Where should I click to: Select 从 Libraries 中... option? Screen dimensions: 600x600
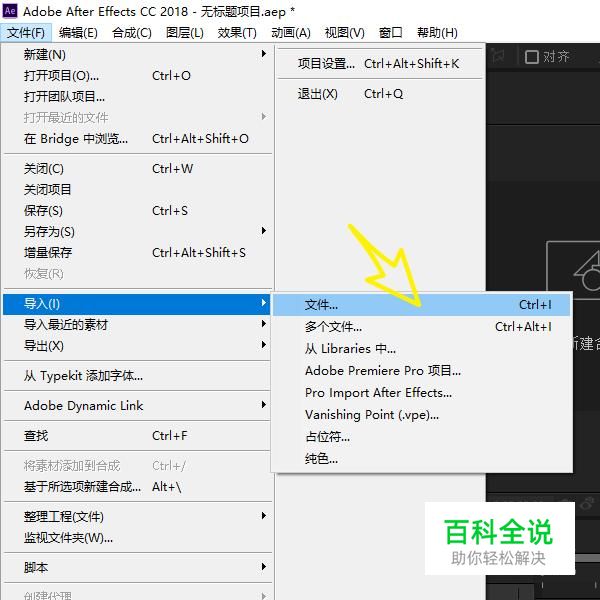click(x=422, y=349)
